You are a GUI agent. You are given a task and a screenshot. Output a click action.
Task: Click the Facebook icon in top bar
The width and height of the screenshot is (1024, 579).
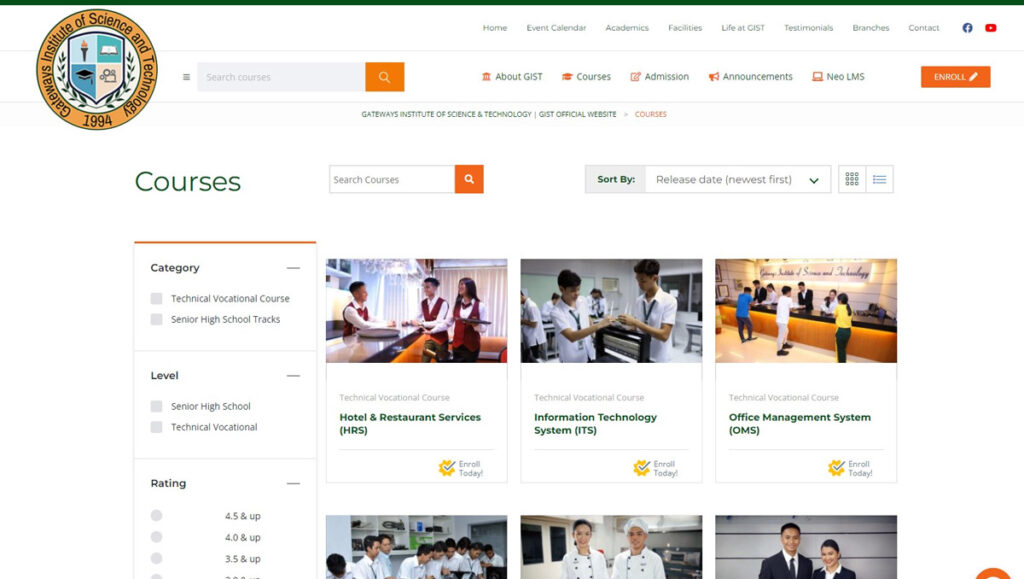coord(967,28)
